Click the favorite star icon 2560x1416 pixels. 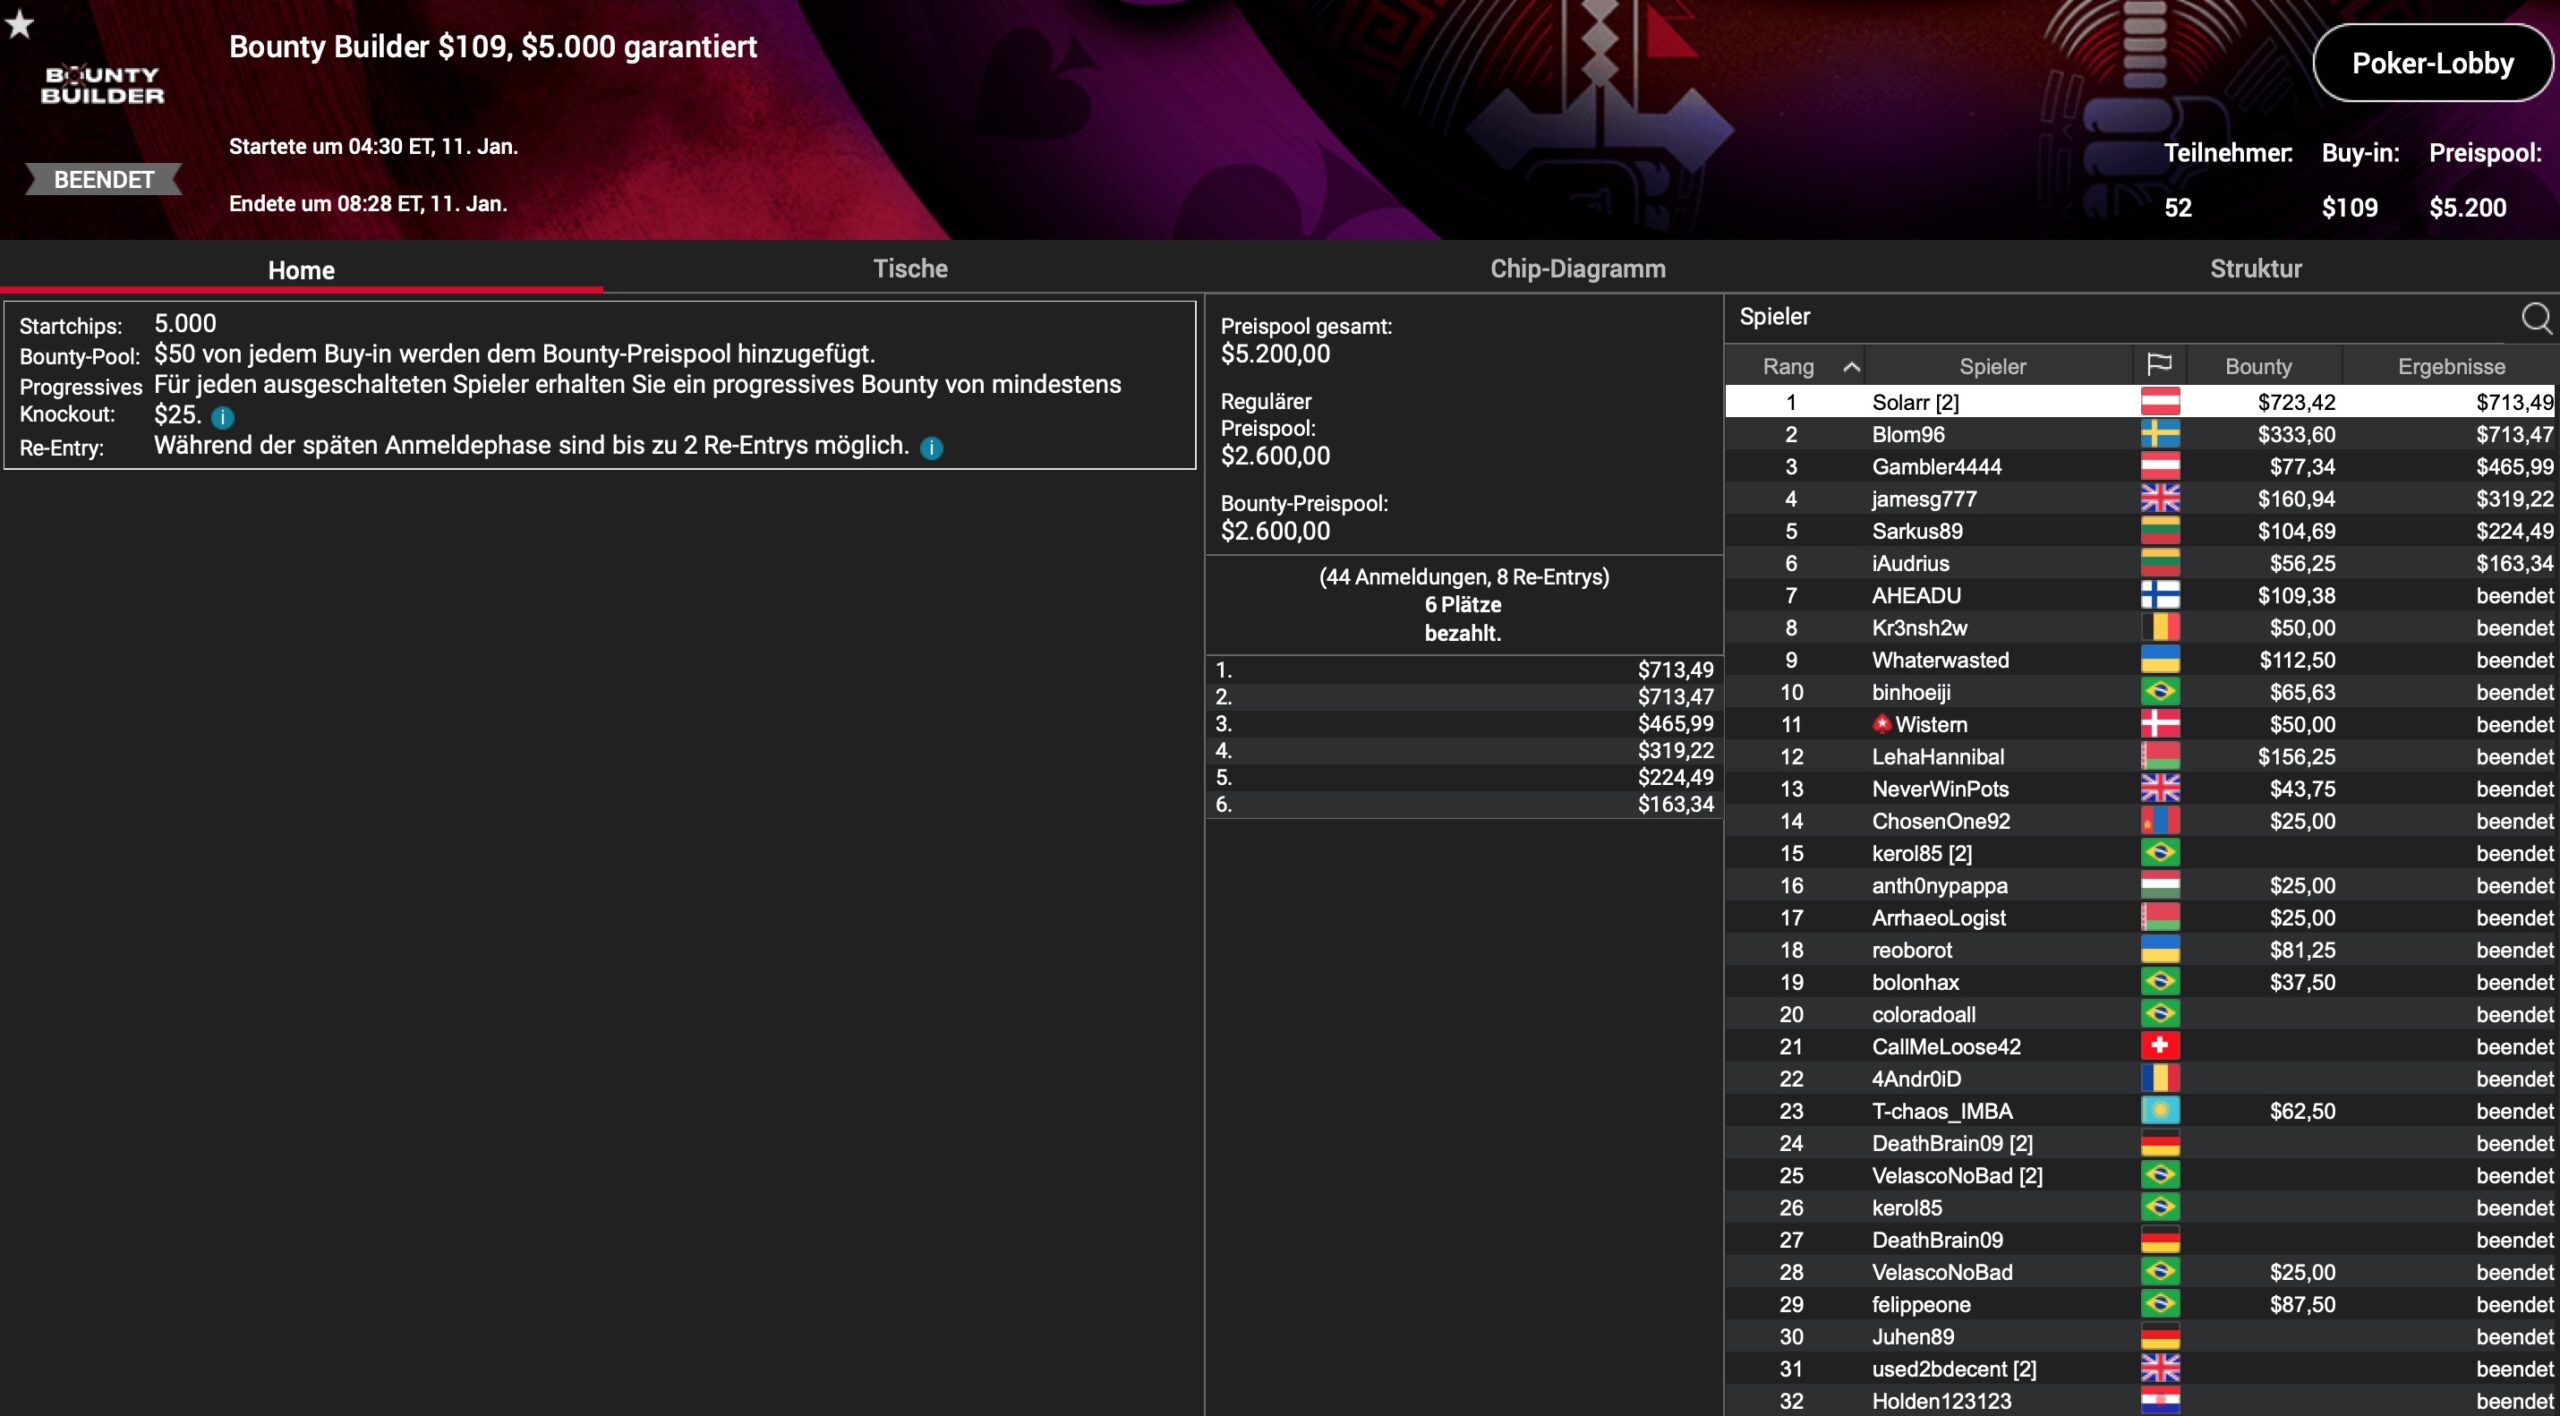click(x=20, y=24)
